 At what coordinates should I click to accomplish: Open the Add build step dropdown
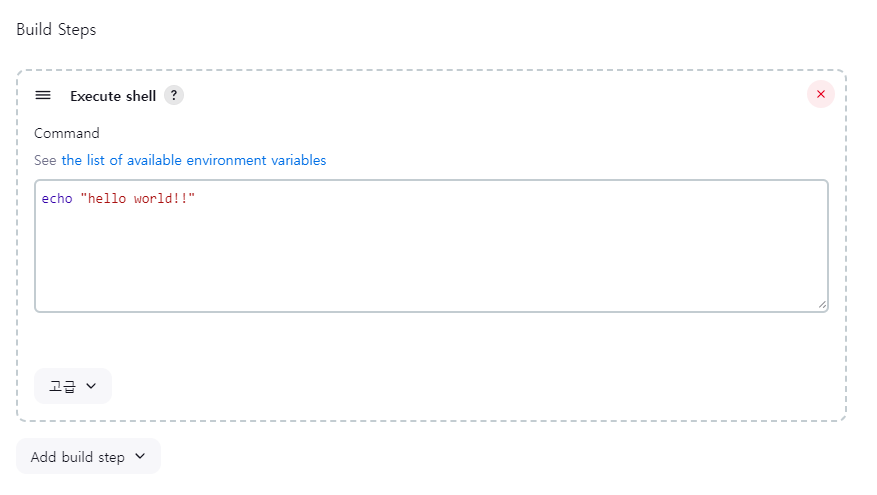[x=88, y=456]
